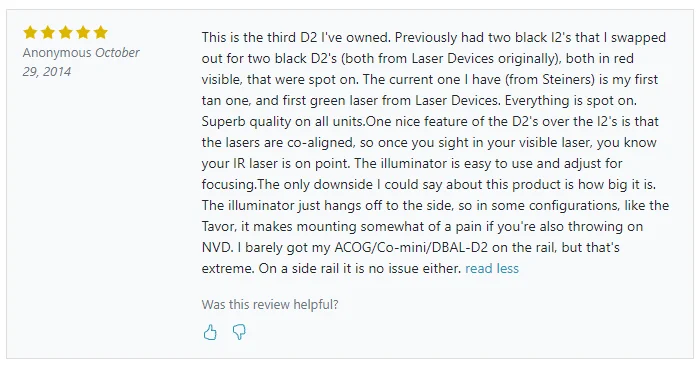Click the third star in the rating
Viewport: 699px width, 366px height.
pyautogui.click(x=66, y=32)
